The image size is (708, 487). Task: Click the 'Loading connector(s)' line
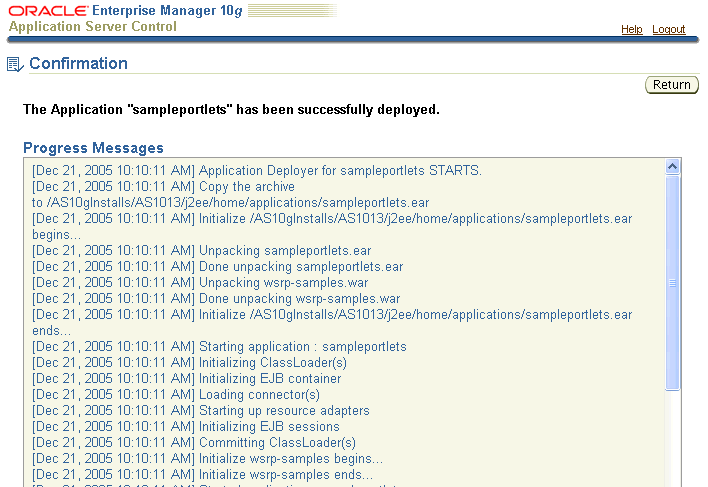(176, 394)
